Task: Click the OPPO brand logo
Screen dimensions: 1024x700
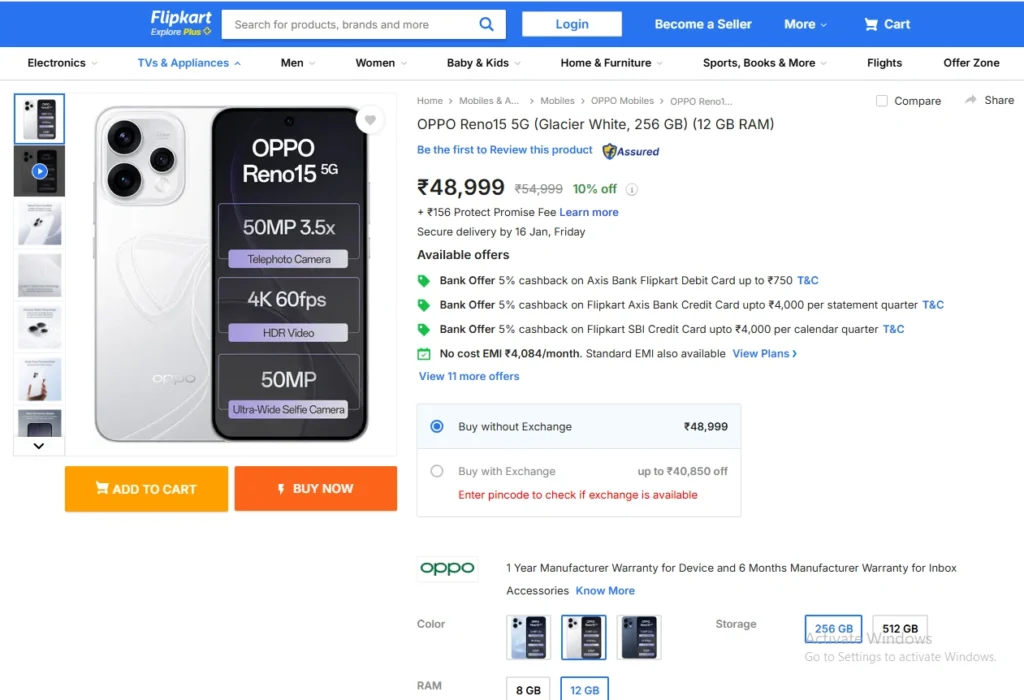Action: [x=447, y=568]
